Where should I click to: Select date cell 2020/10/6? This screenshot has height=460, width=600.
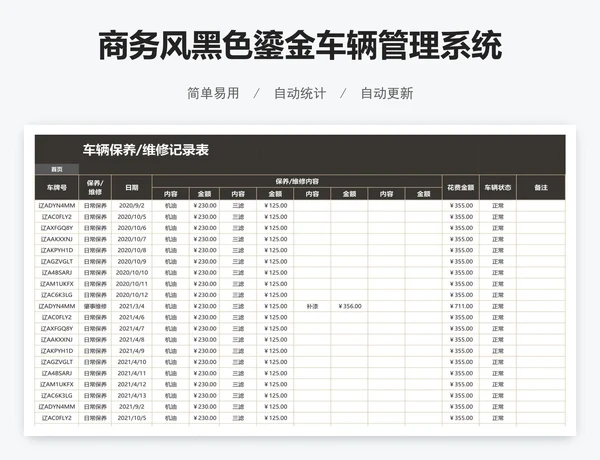coord(132,228)
